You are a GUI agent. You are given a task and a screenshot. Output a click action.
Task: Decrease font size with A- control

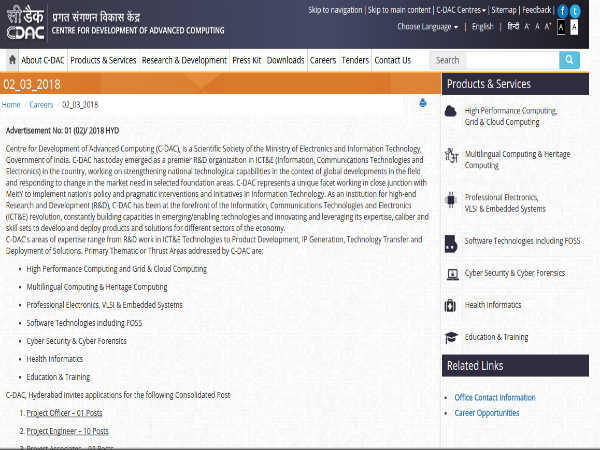(527, 27)
